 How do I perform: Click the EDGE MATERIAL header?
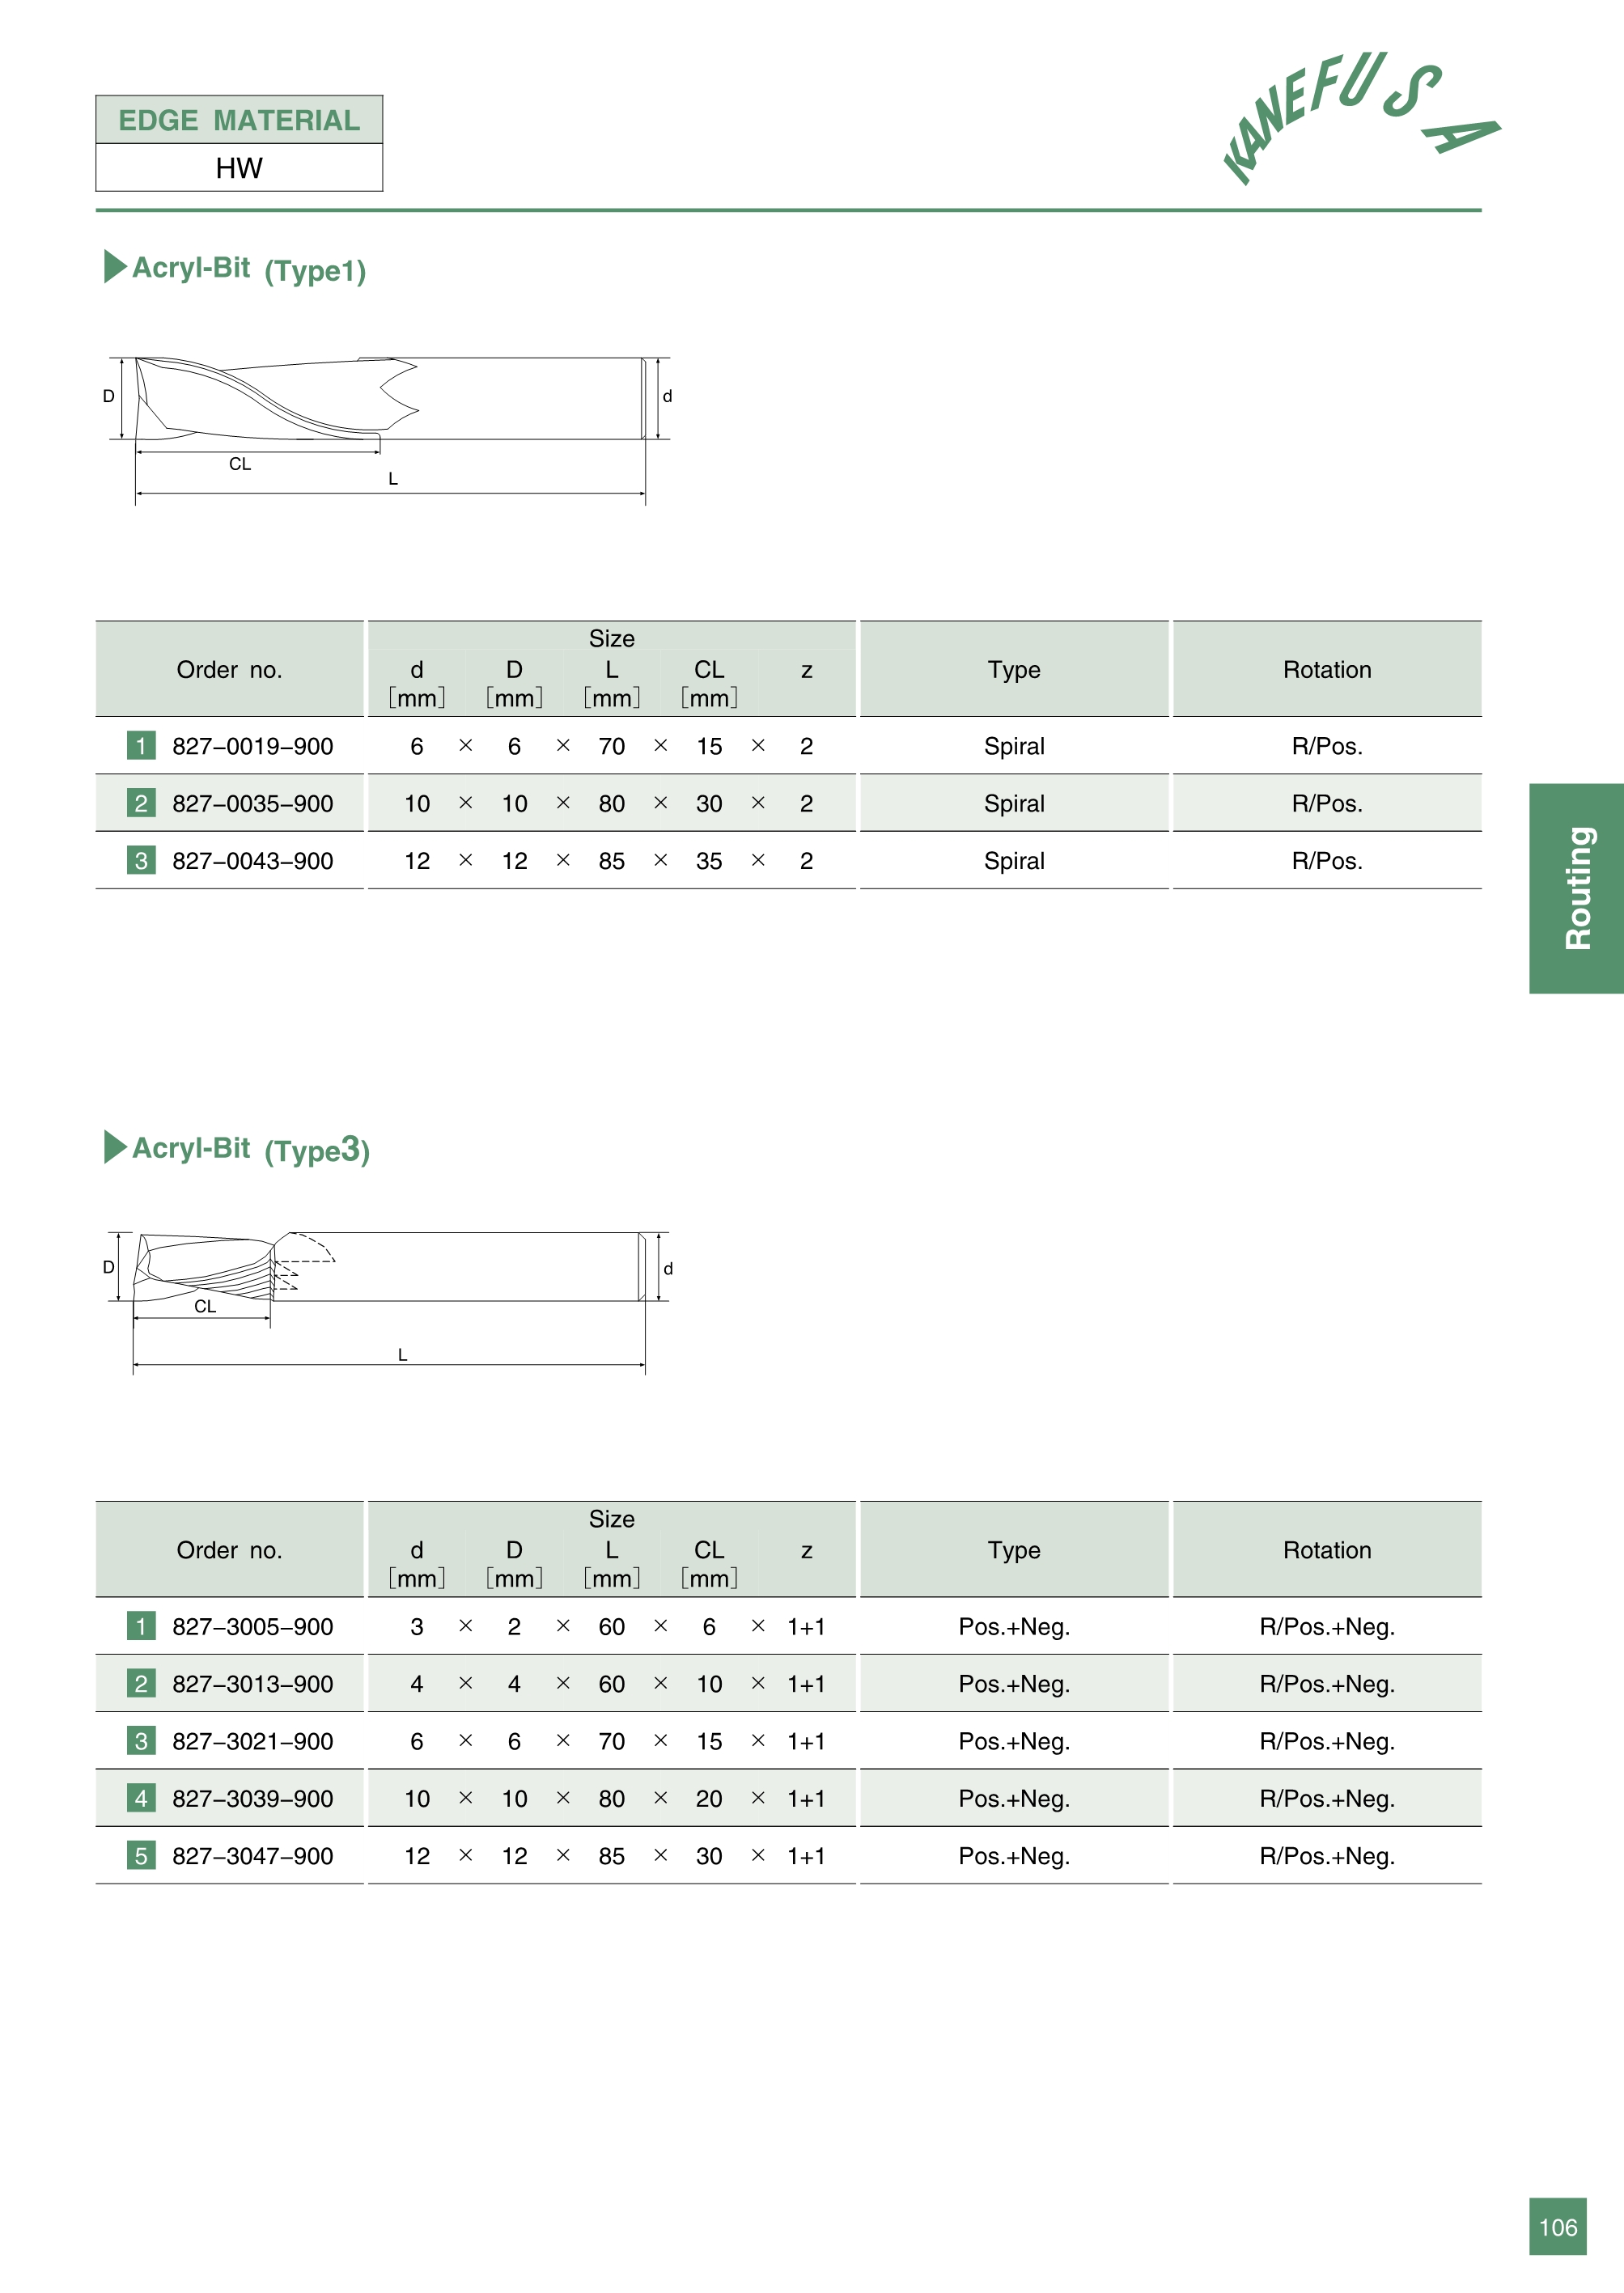[x=239, y=120]
